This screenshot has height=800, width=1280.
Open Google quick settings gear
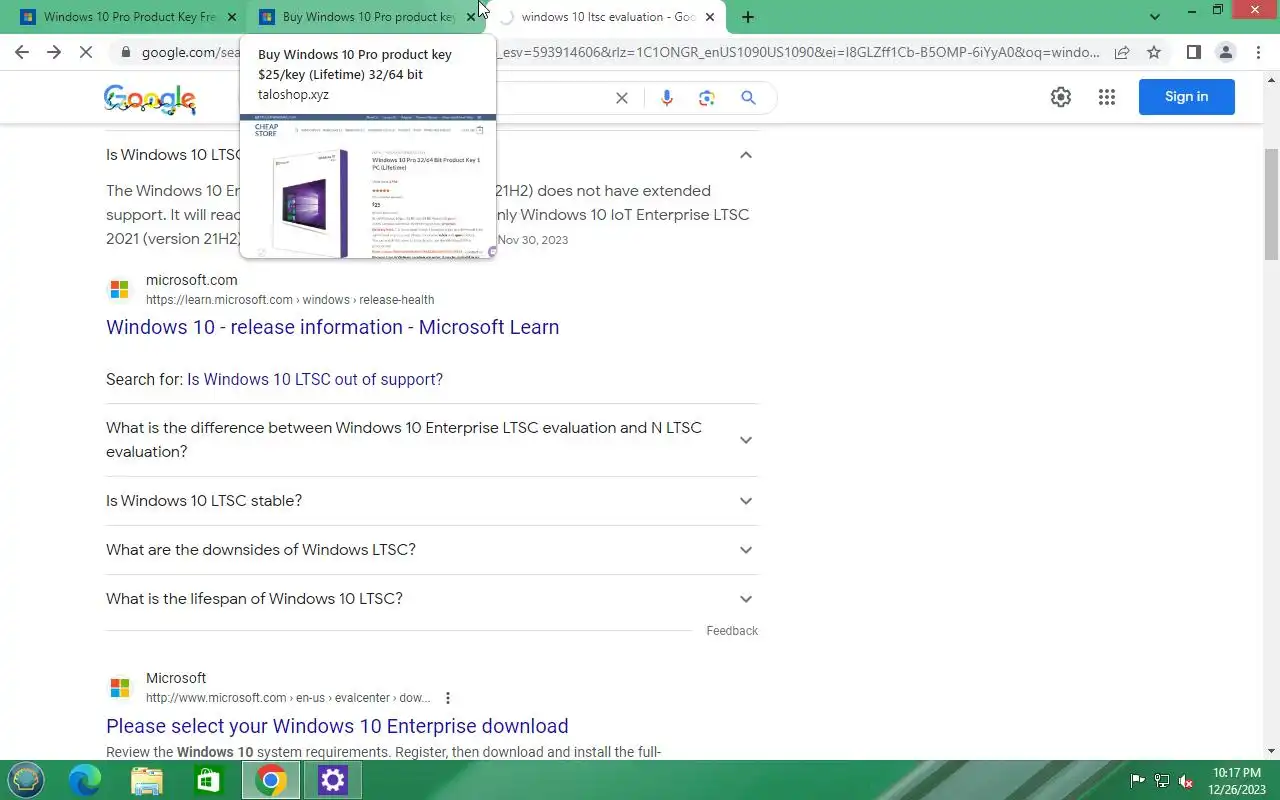[1061, 97]
